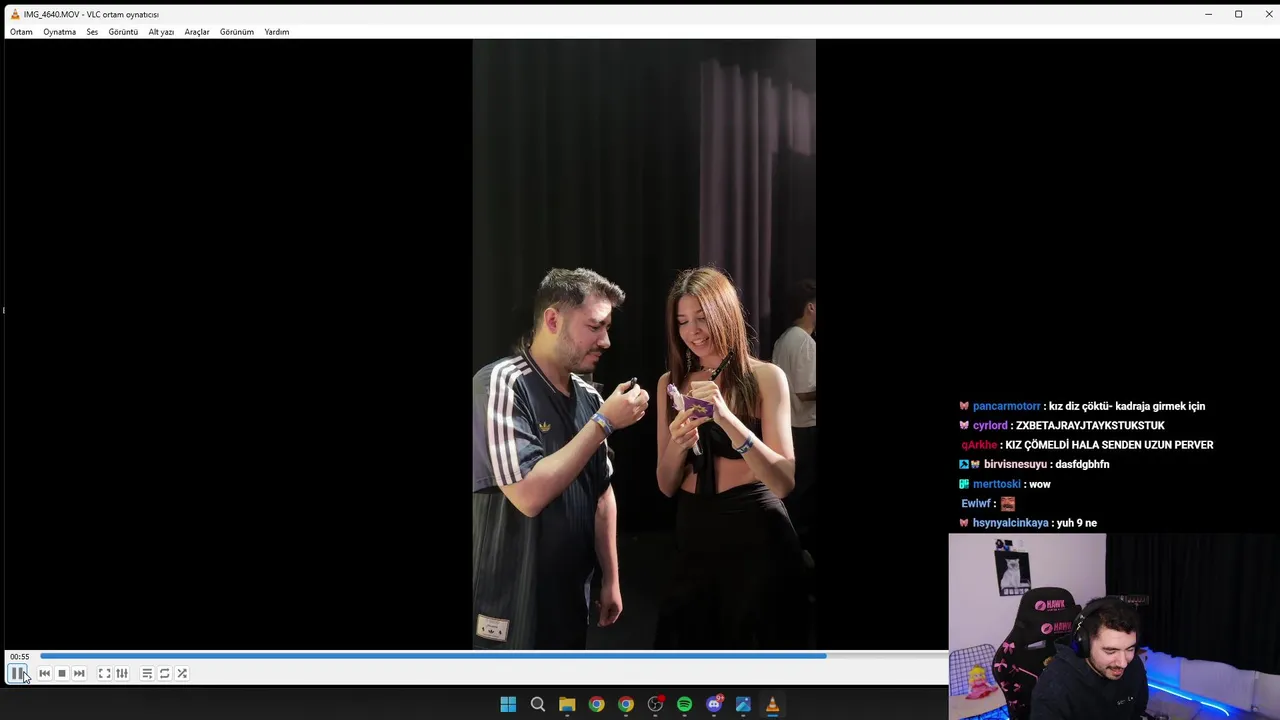
Task: Open the extended settings and effects panel
Action: [x=122, y=673]
